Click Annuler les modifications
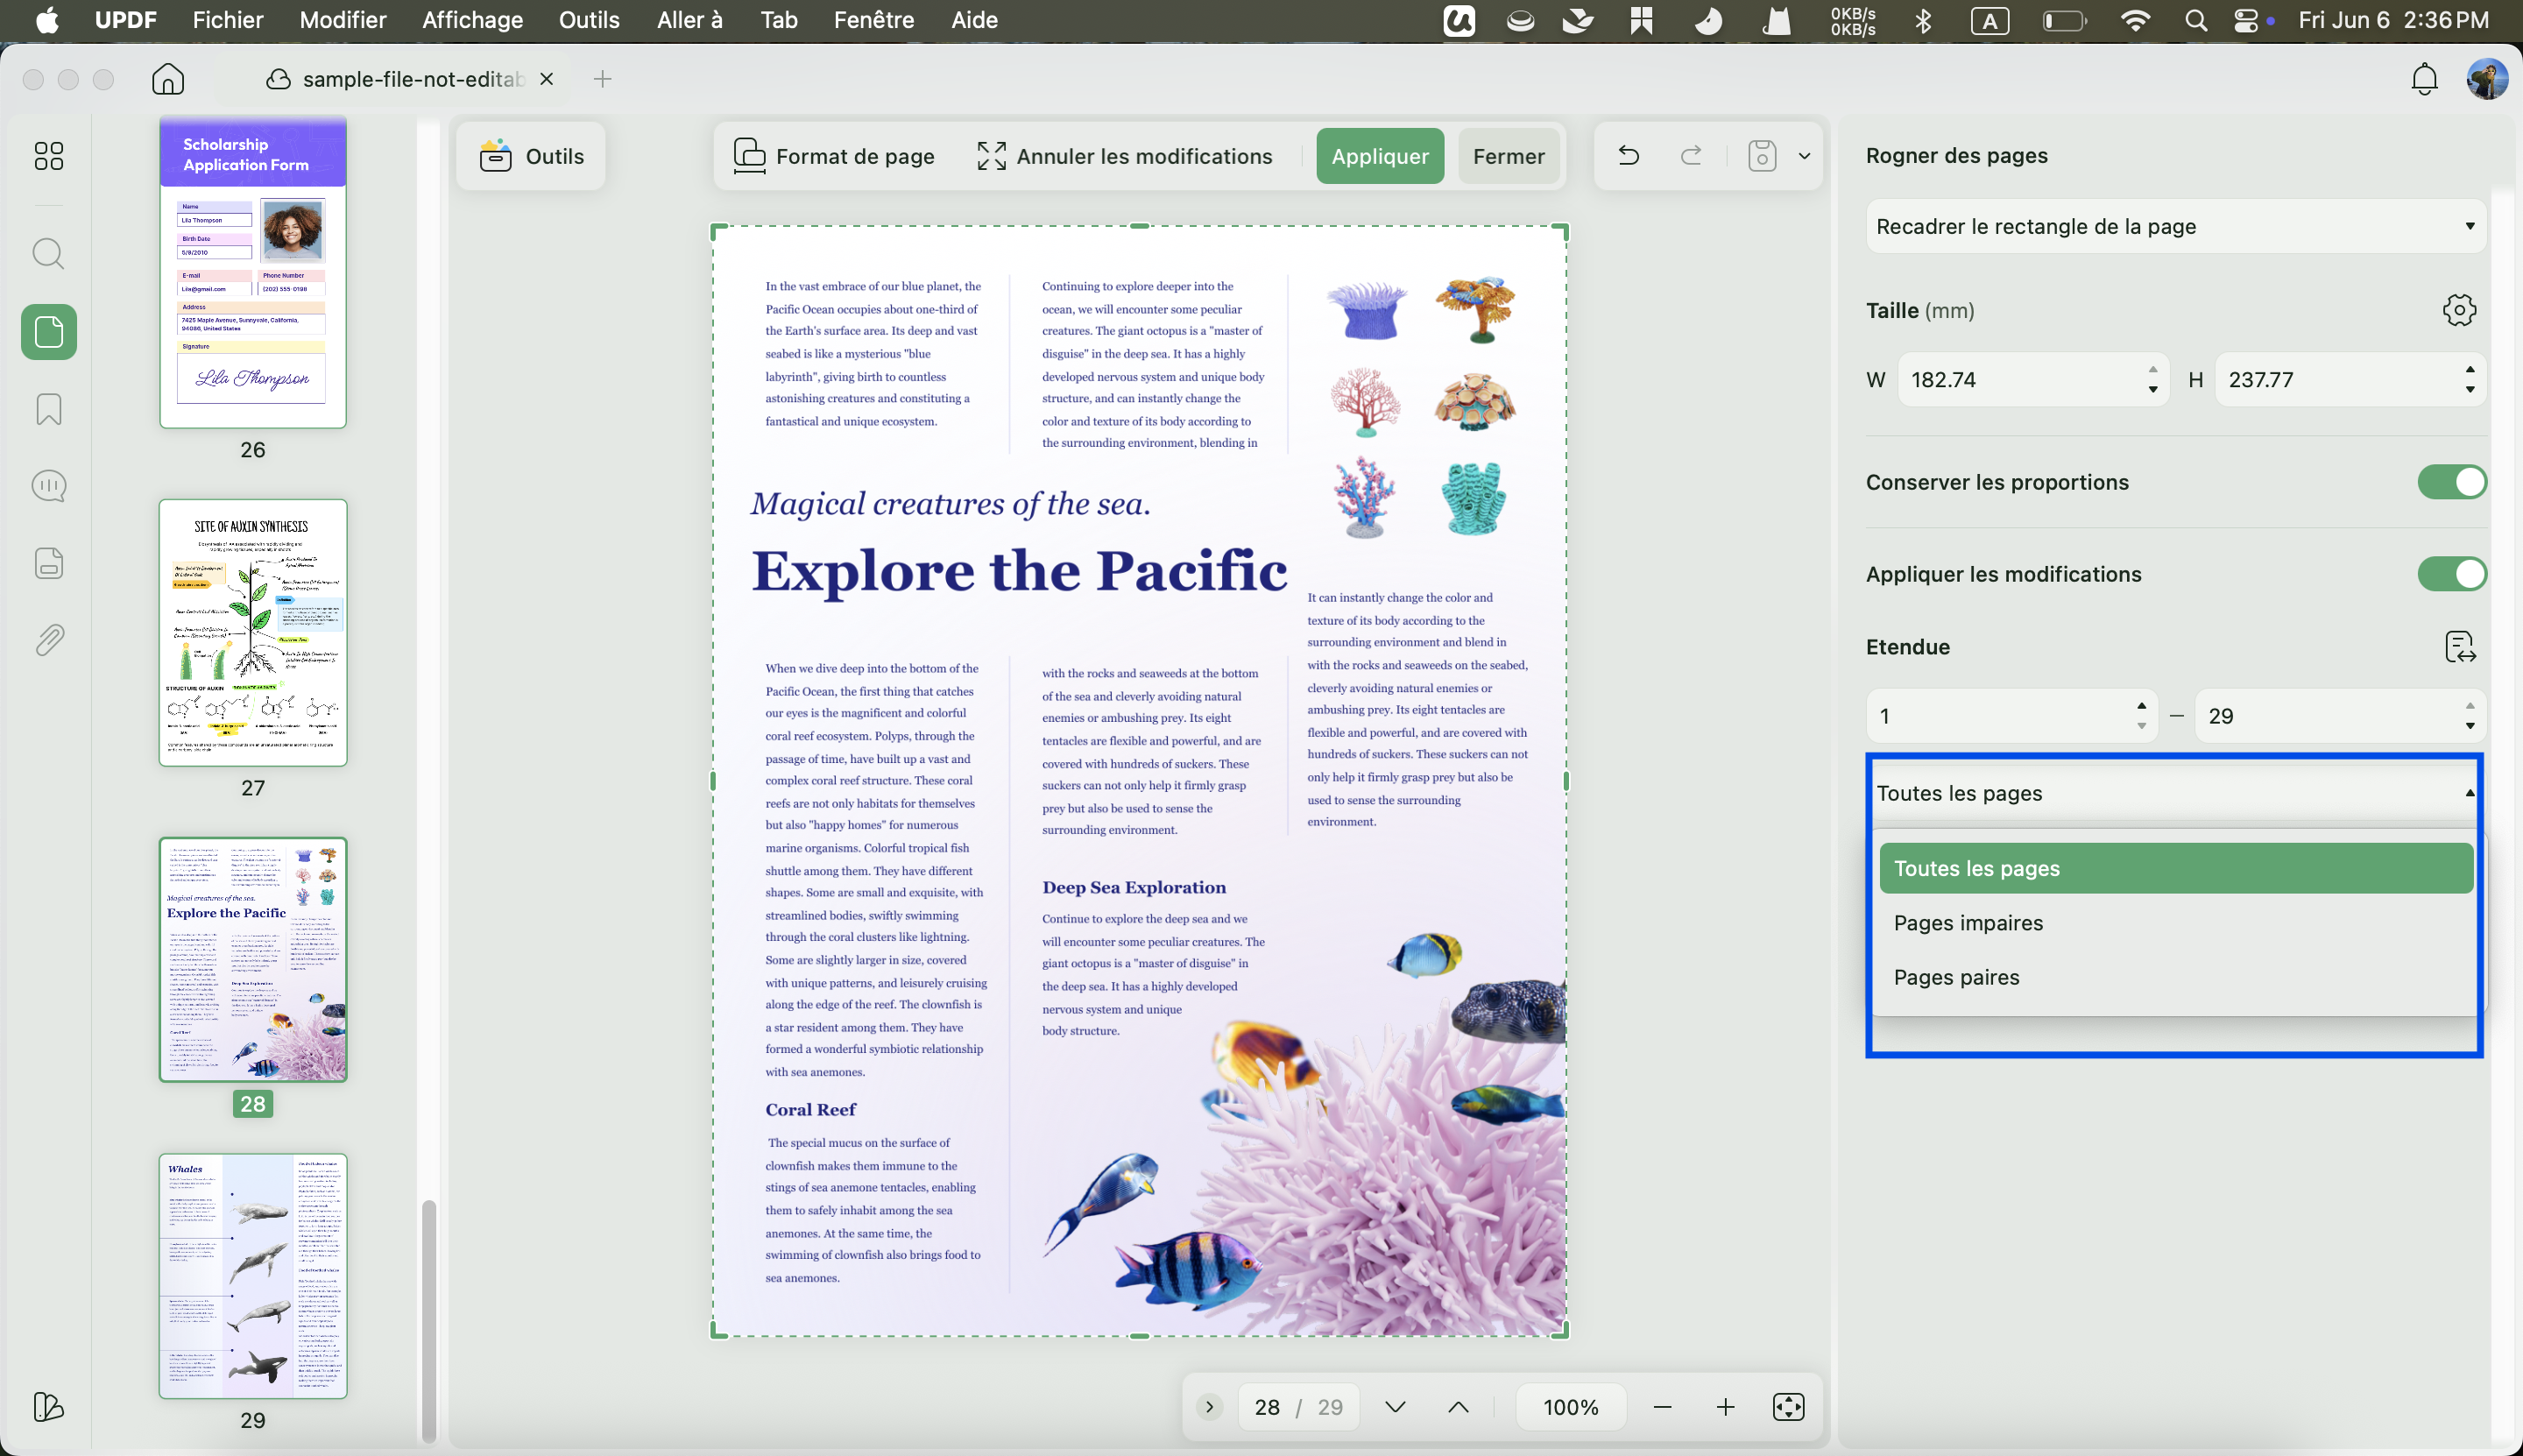Viewport: 2523px width, 1456px height. [1125, 156]
